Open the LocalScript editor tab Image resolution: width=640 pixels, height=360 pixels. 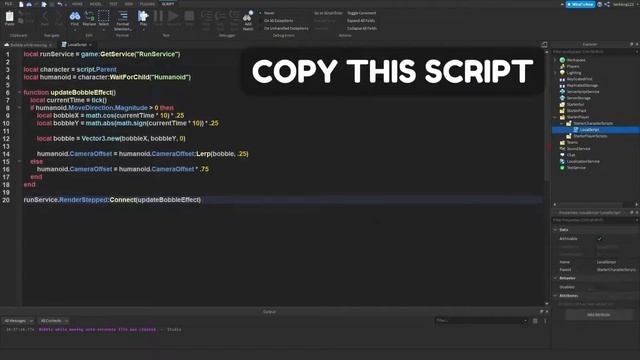pos(77,44)
